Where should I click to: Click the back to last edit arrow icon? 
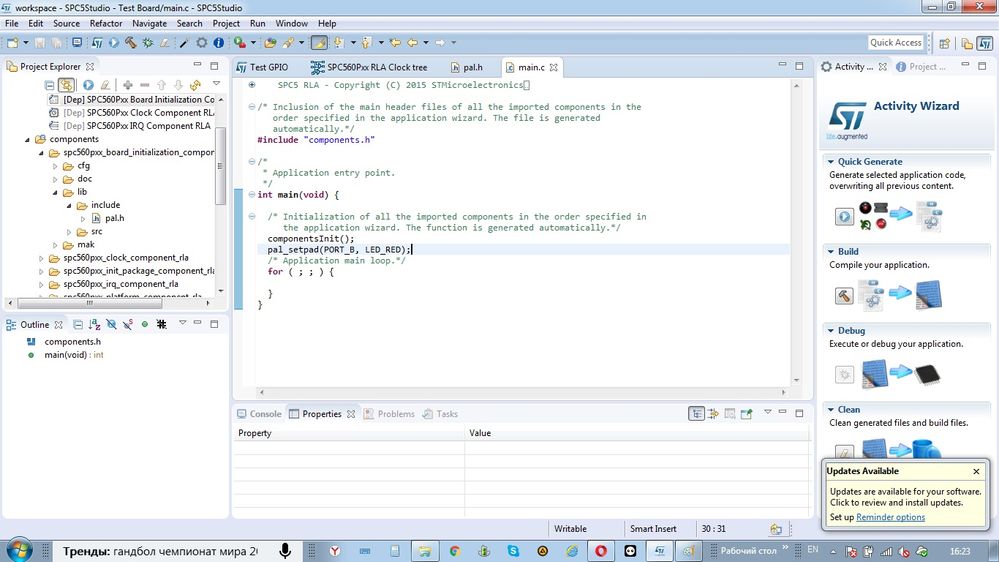(x=395, y=43)
